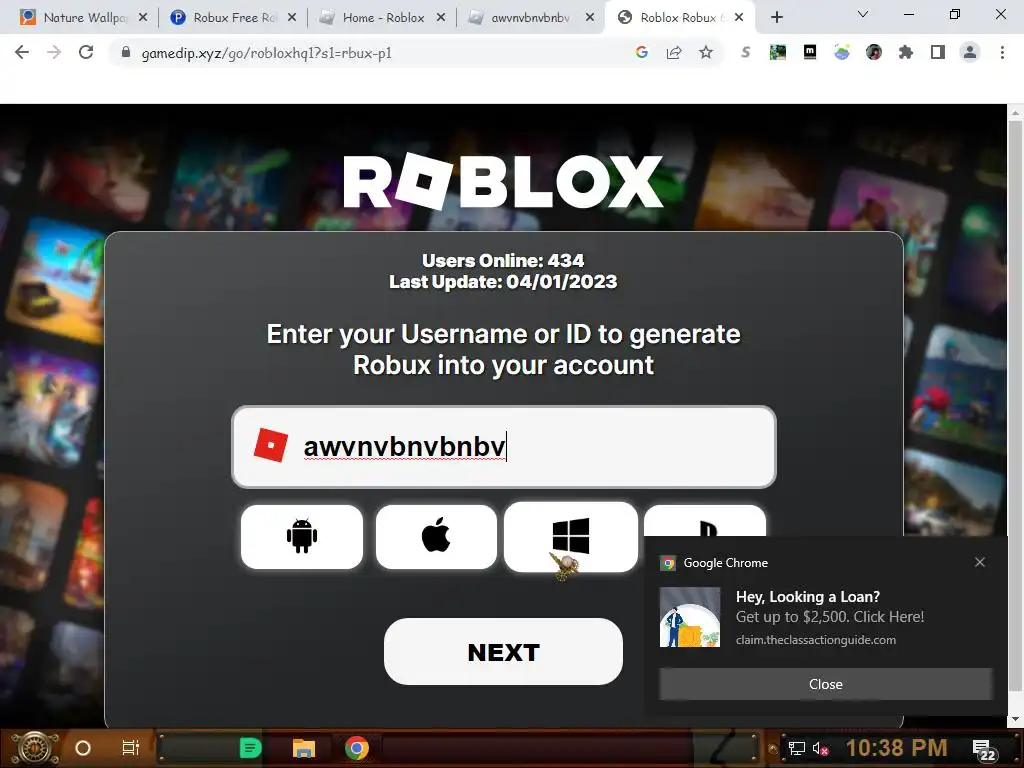Open the Extensions puzzle menu

pyautogui.click(x=906, y=52)
